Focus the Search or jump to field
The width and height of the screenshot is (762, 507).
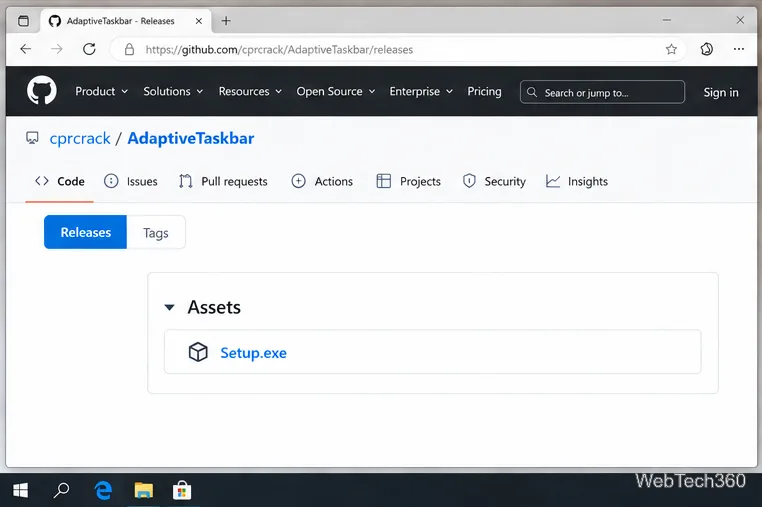603,92
